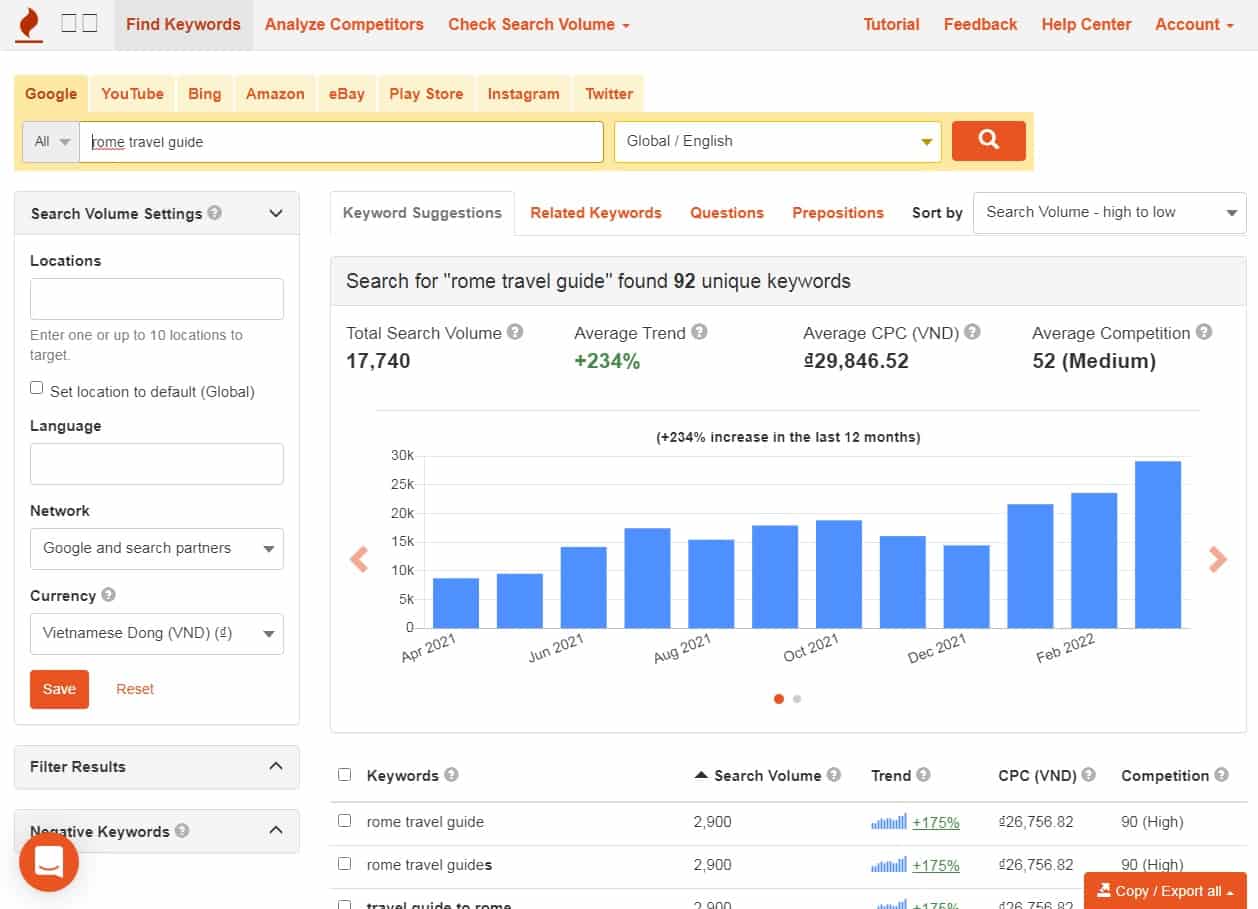The height and width of the screenshot is (909, 1258).
Task: Click help icon beside Search Volume Settings
Action: pyautogui.click(x=215, y=213)
